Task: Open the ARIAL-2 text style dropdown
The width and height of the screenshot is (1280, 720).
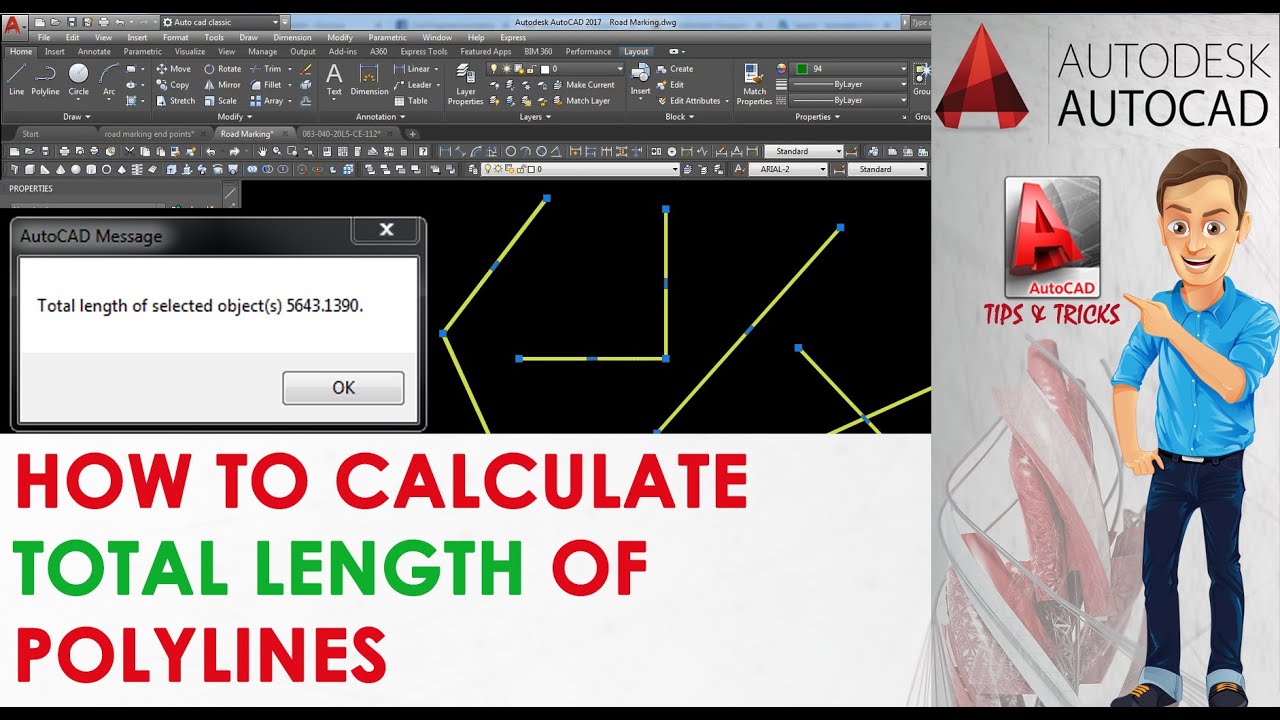Action: (788, 170)
